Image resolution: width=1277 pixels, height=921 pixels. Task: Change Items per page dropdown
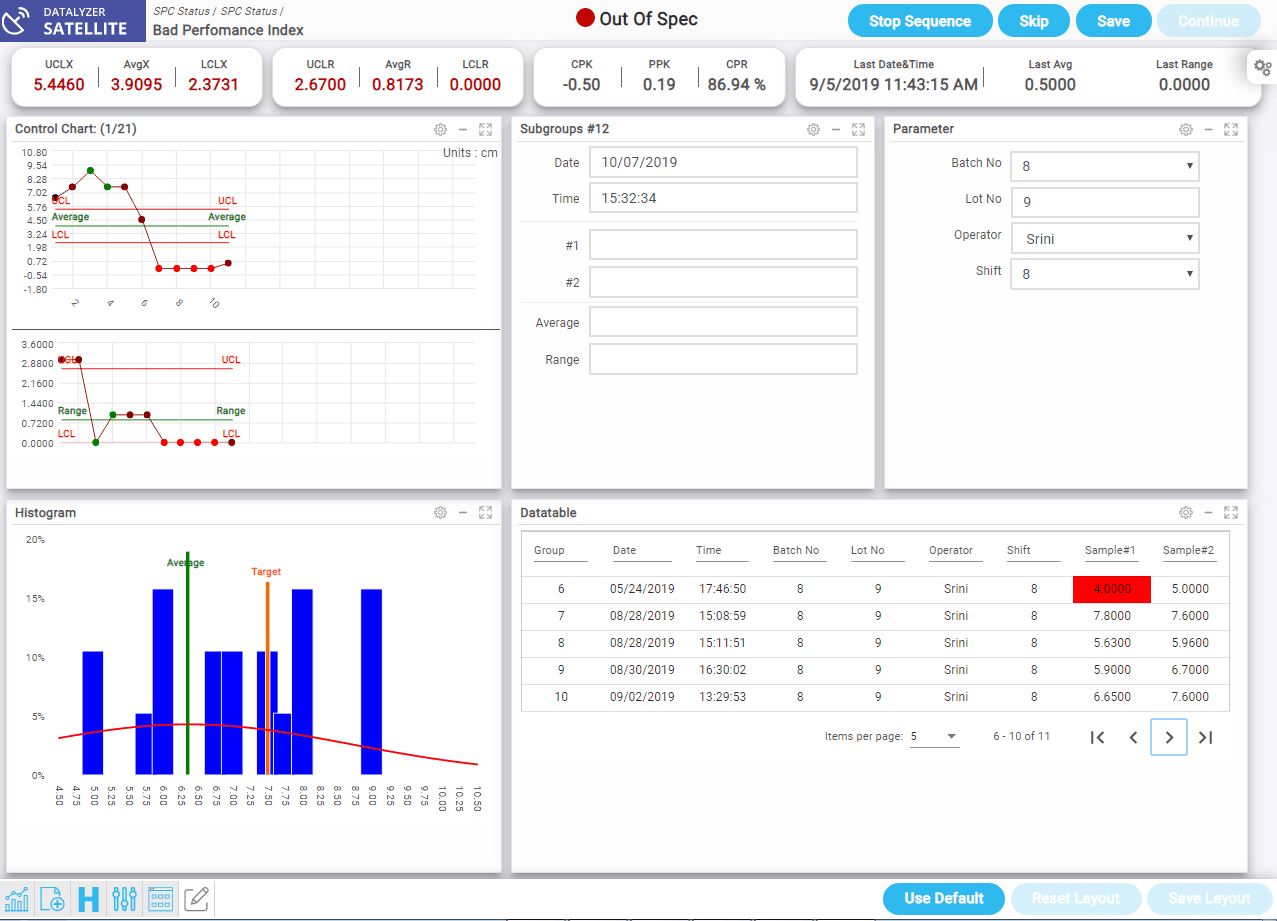934,737
